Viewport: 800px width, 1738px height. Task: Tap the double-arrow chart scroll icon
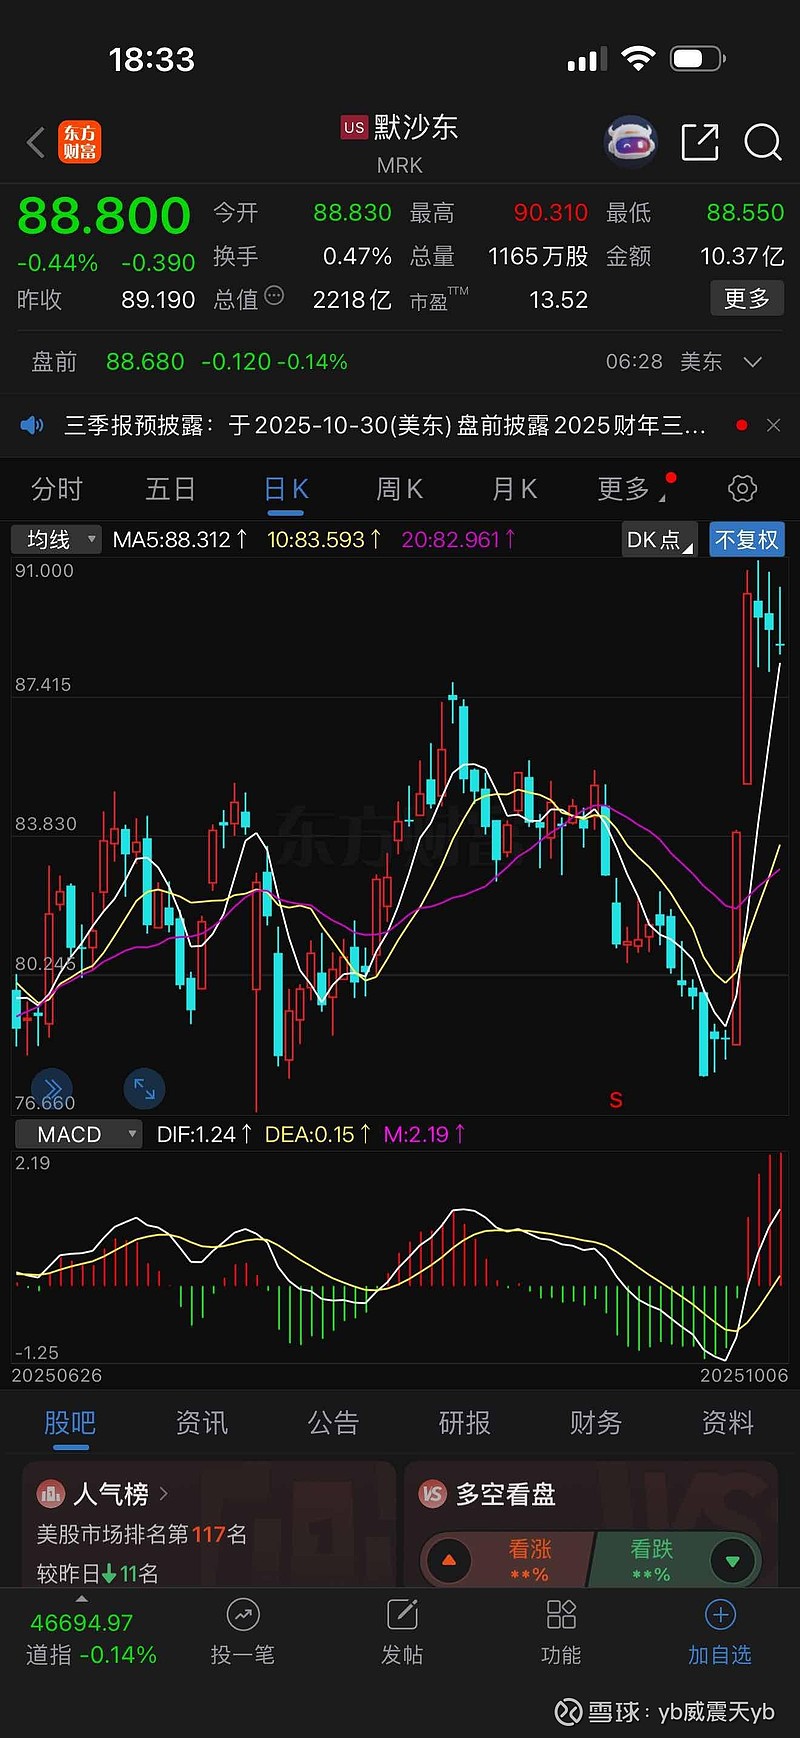[x=52, y=1089]
